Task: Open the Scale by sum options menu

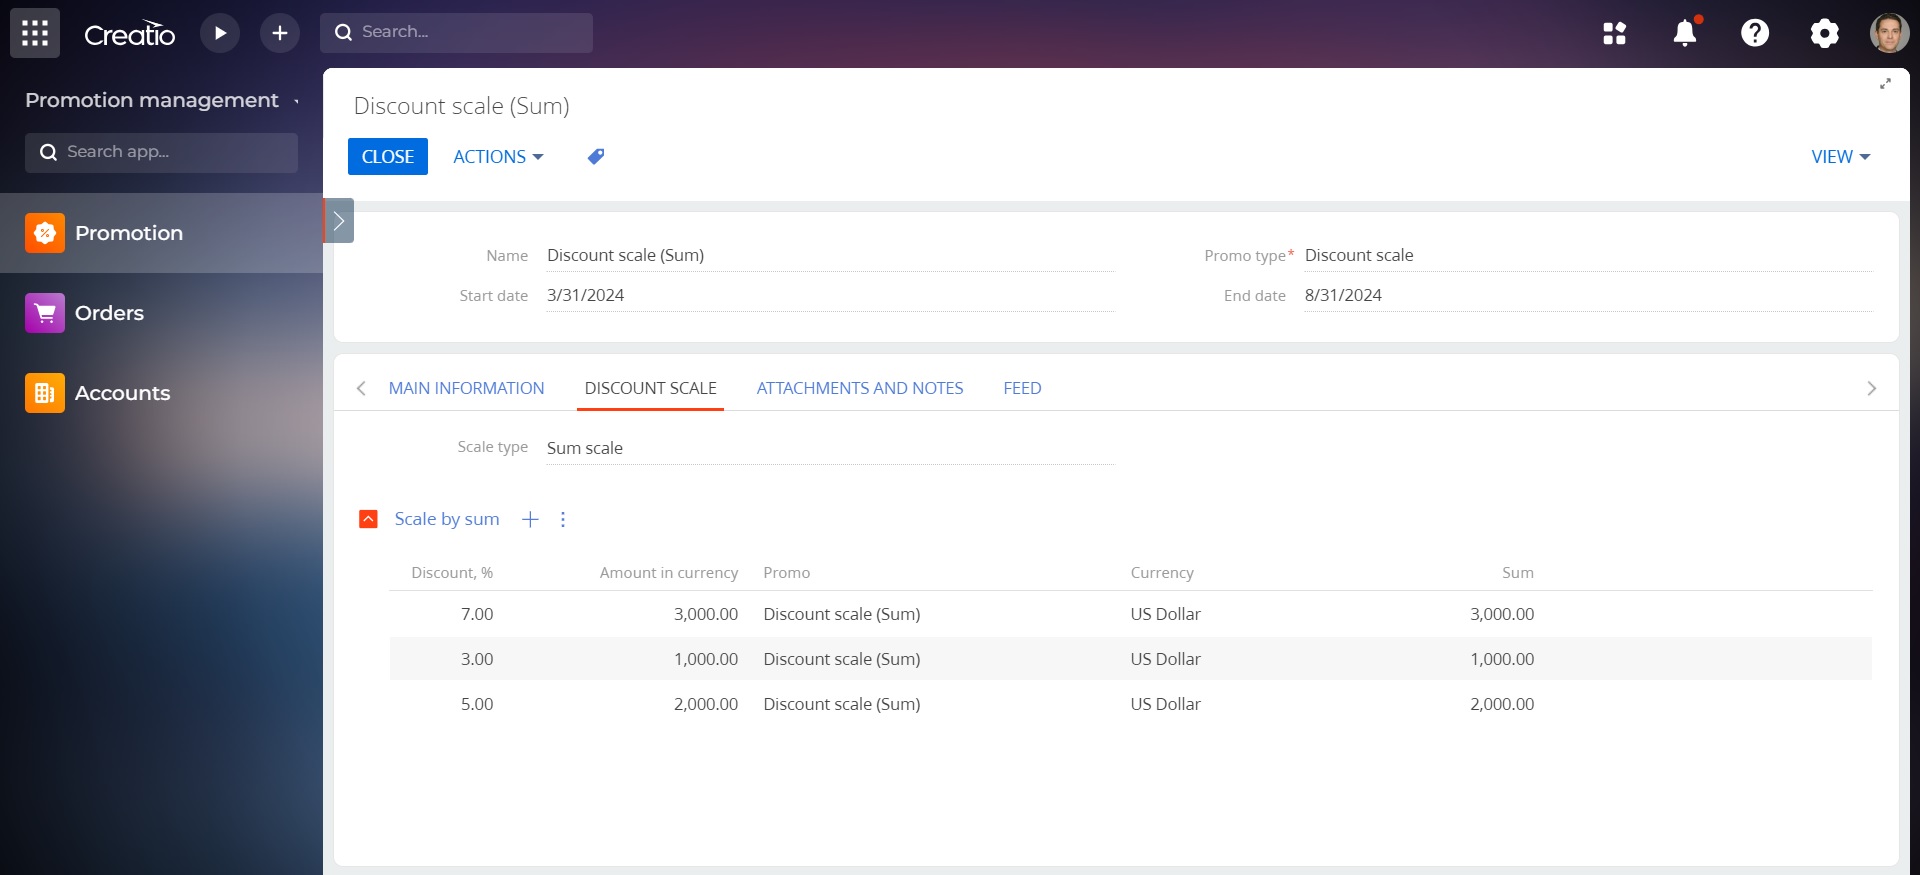Action: [x=563, y=519]
